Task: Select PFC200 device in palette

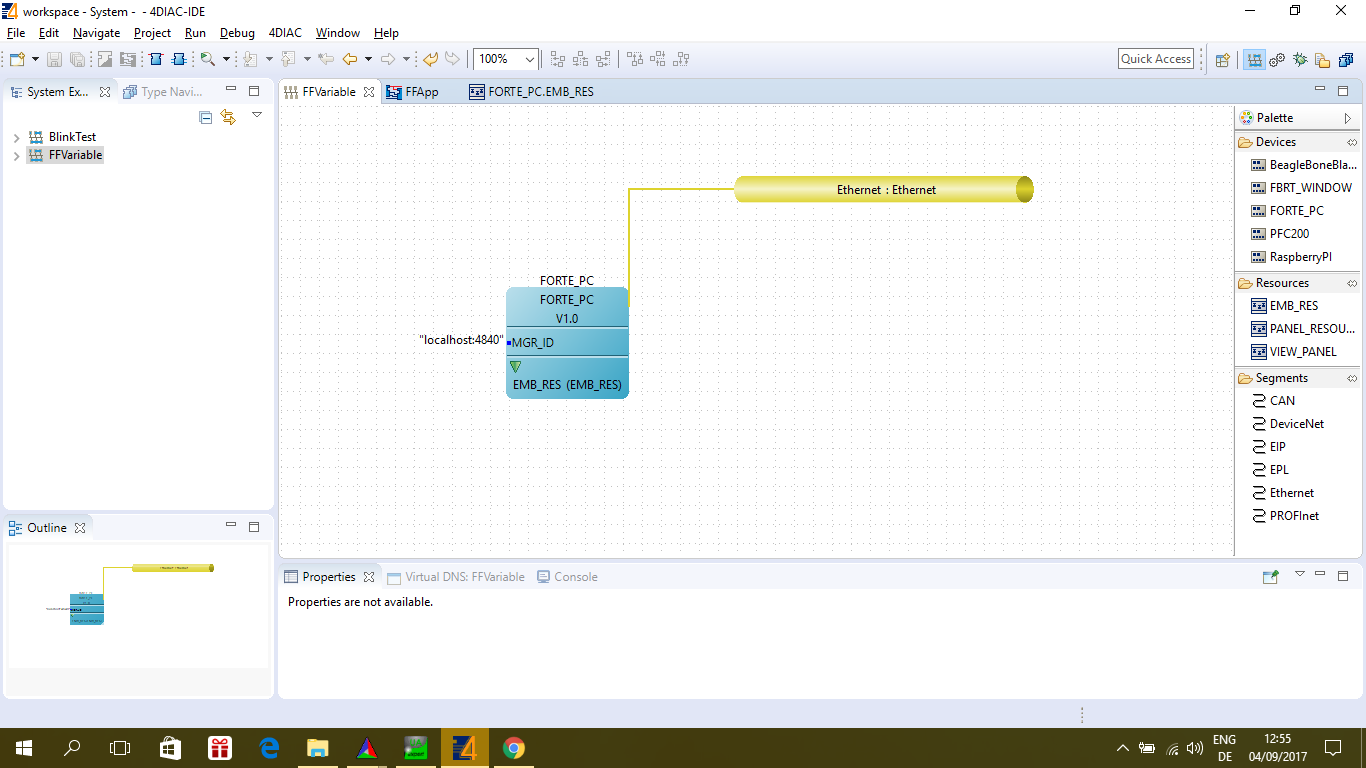Action: [1280, 234]
